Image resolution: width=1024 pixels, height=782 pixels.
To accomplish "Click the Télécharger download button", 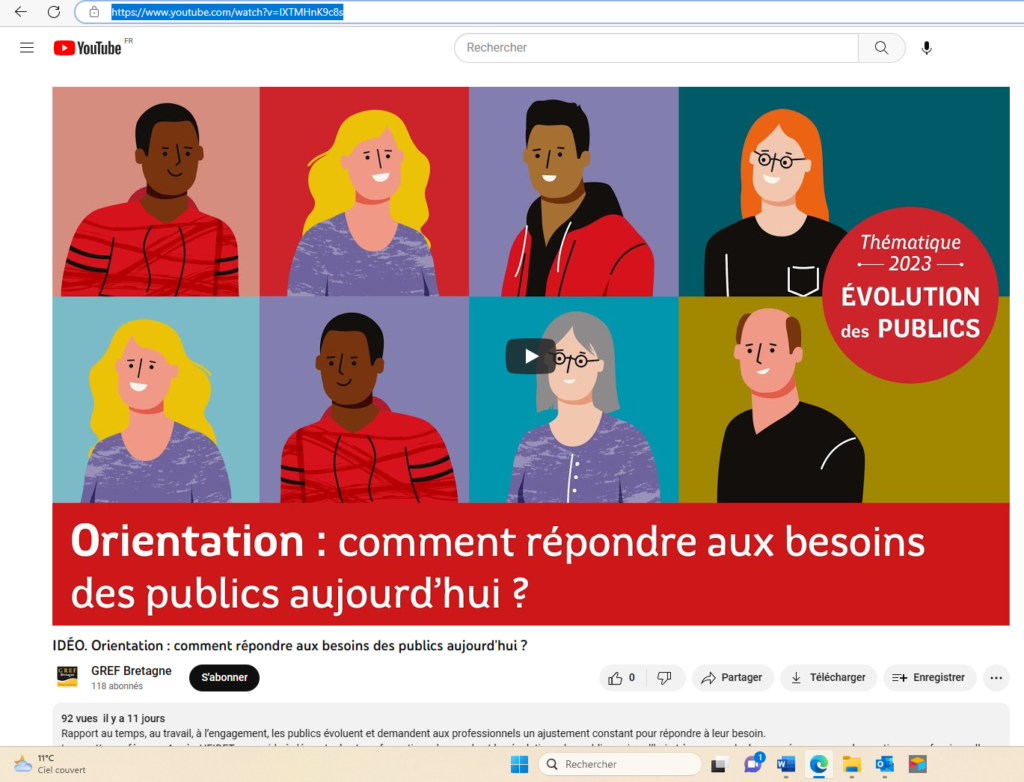I will coord(828,678).
